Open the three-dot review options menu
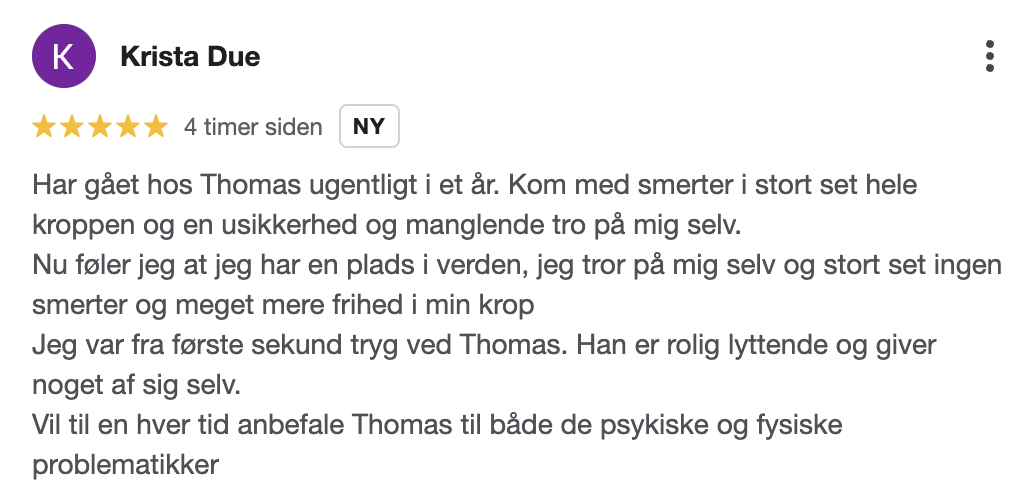Viewport: 1034px width, 504px height. (x=989, y=57)
